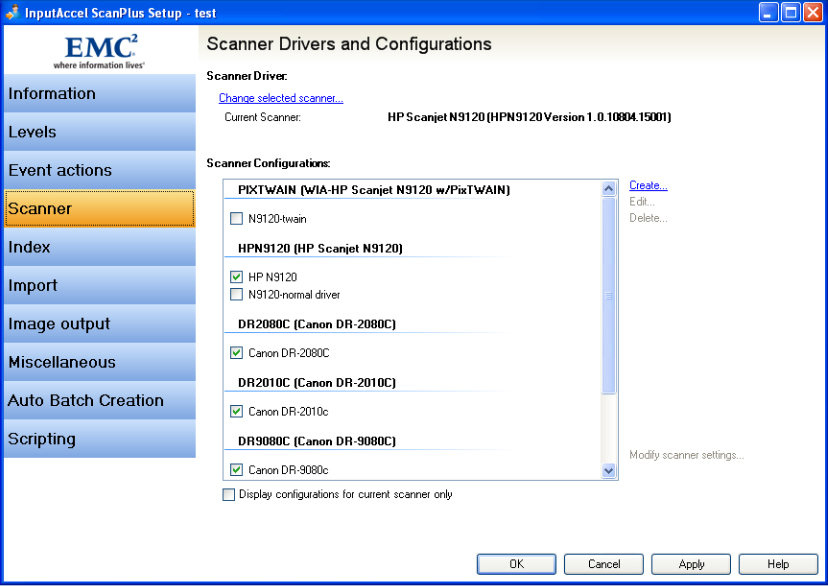Click Change selected scanner link
828x586 pixels.
point(281,98)
